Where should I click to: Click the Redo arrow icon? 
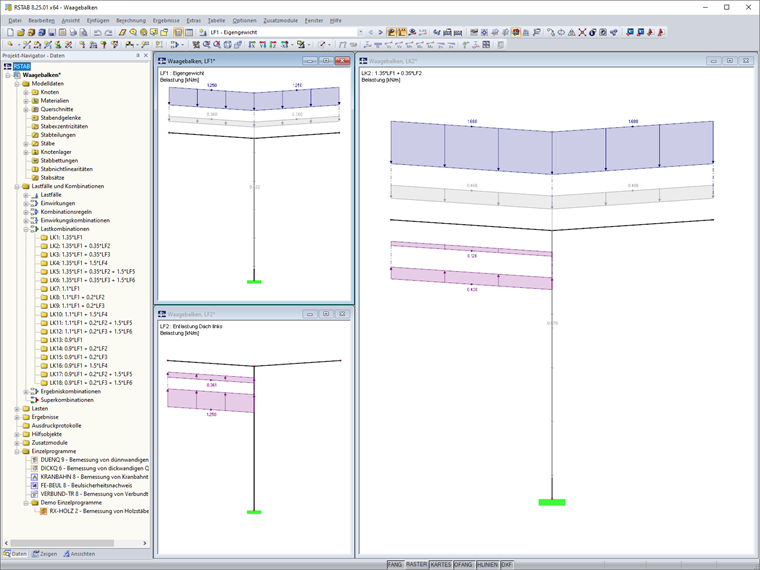pos(108,32)
